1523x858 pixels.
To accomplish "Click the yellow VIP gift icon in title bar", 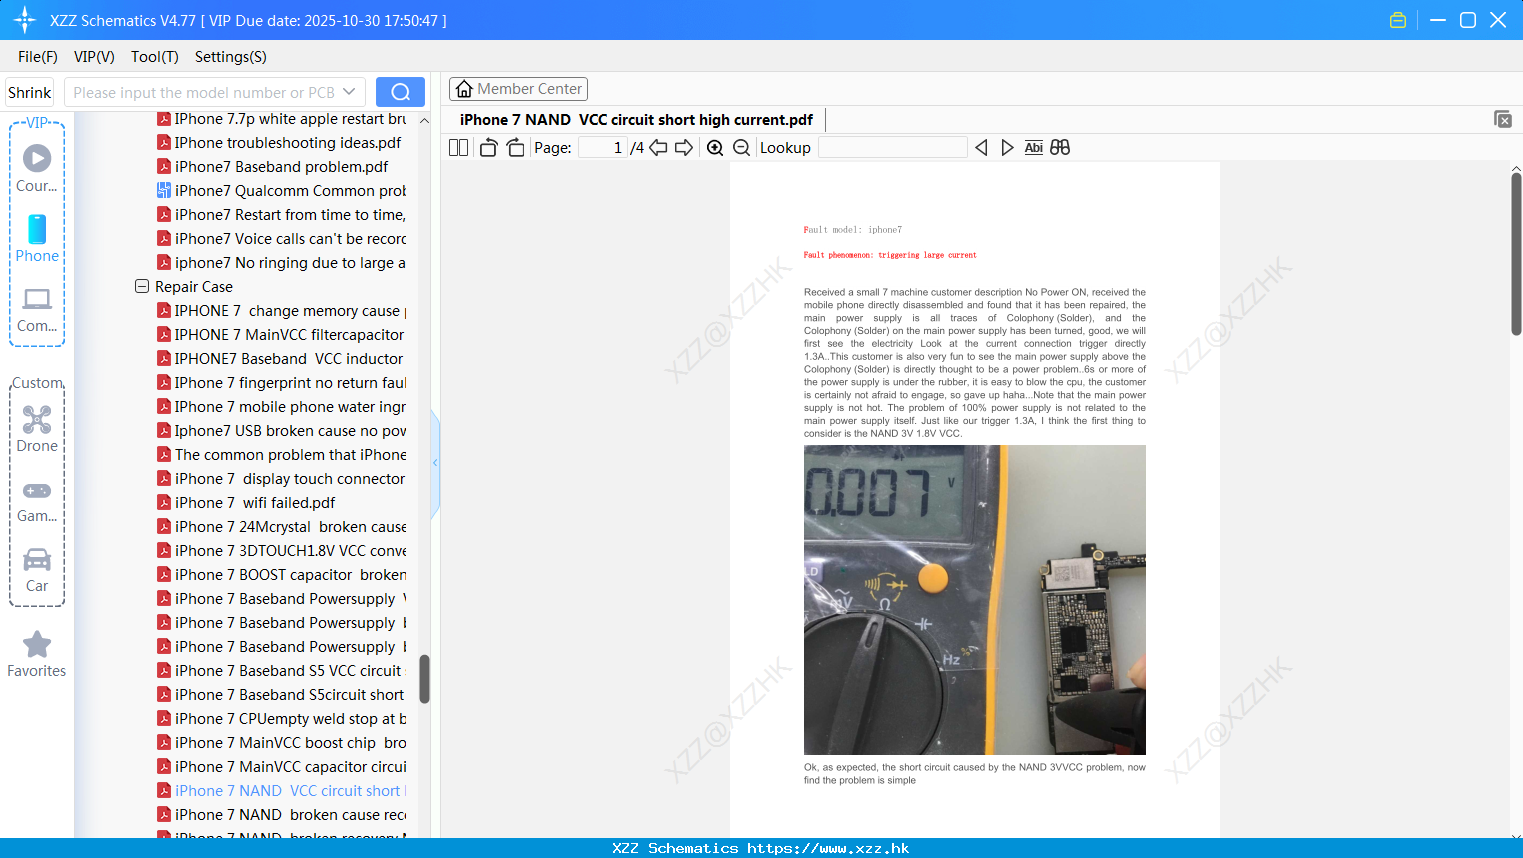I will coord(1398,20).
